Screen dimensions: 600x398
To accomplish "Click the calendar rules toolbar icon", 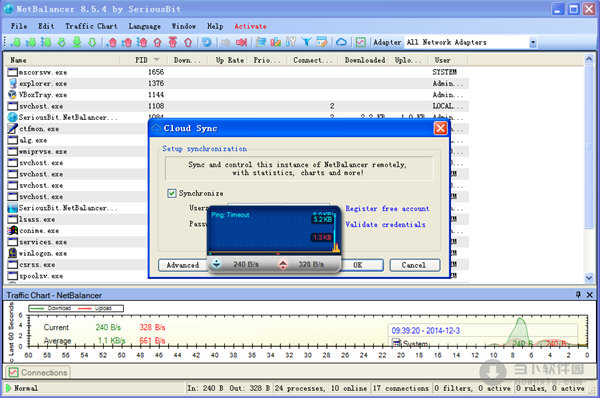I will click(322, 42).
